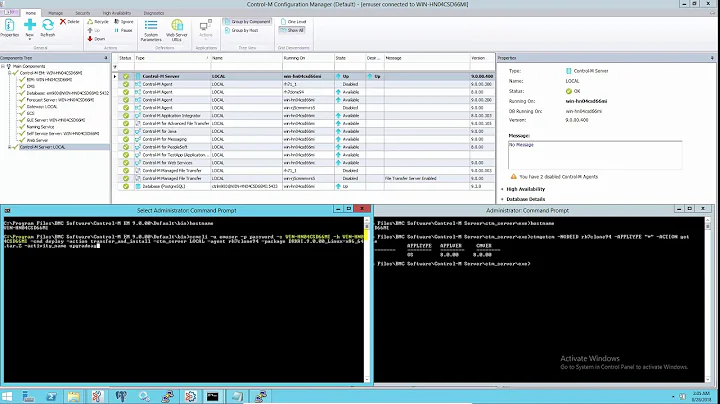This screenshot has width=720, height=404.
Task: Click Recycle in the Actions group
Action: pos(98,22)
